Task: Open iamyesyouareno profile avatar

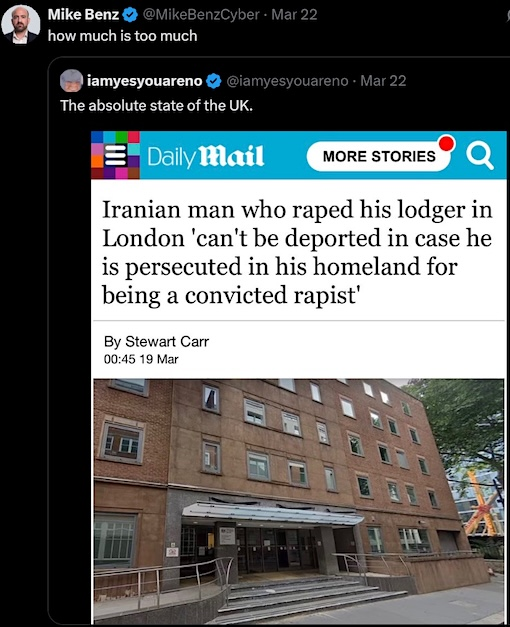Action: [x=71, y=81]
